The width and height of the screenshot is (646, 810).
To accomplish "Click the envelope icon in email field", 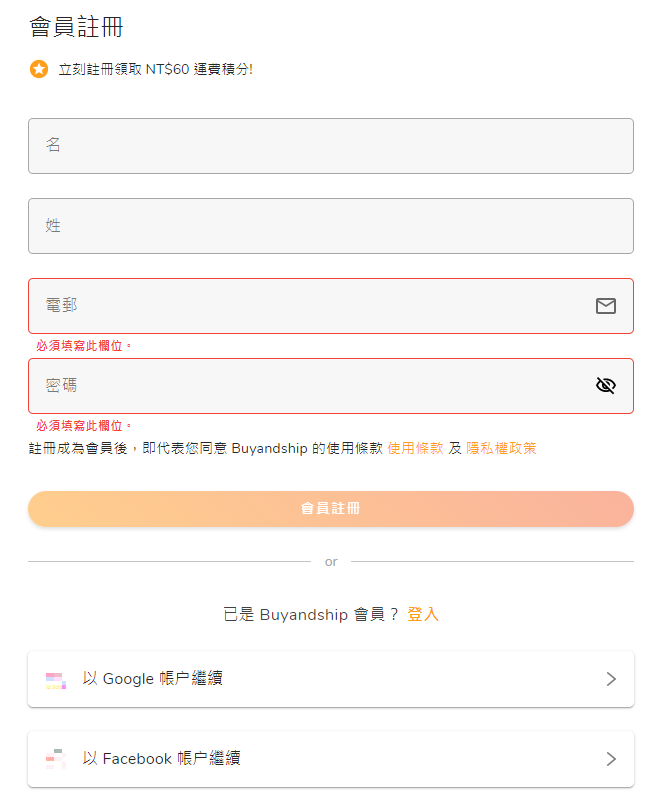I will [x=606, y=306].
